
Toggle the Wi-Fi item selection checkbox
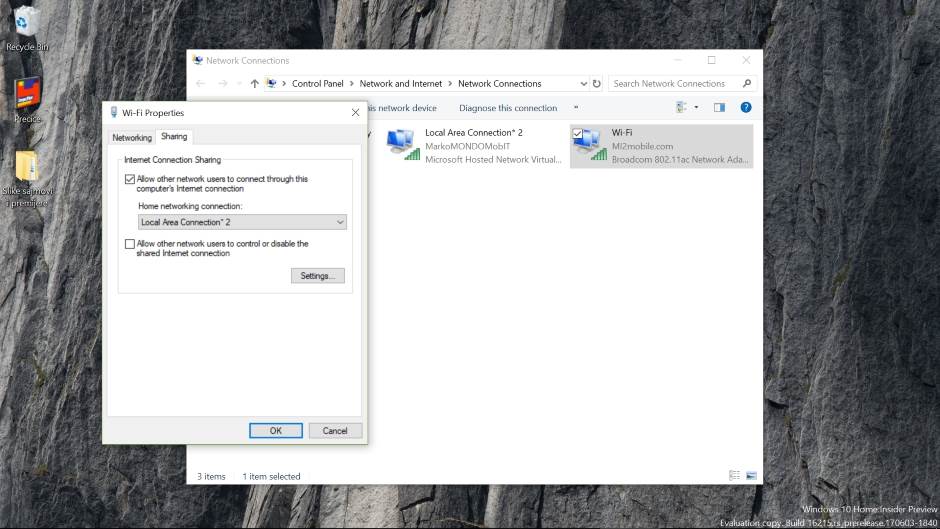pyautogui.click(x=577, y=133)
